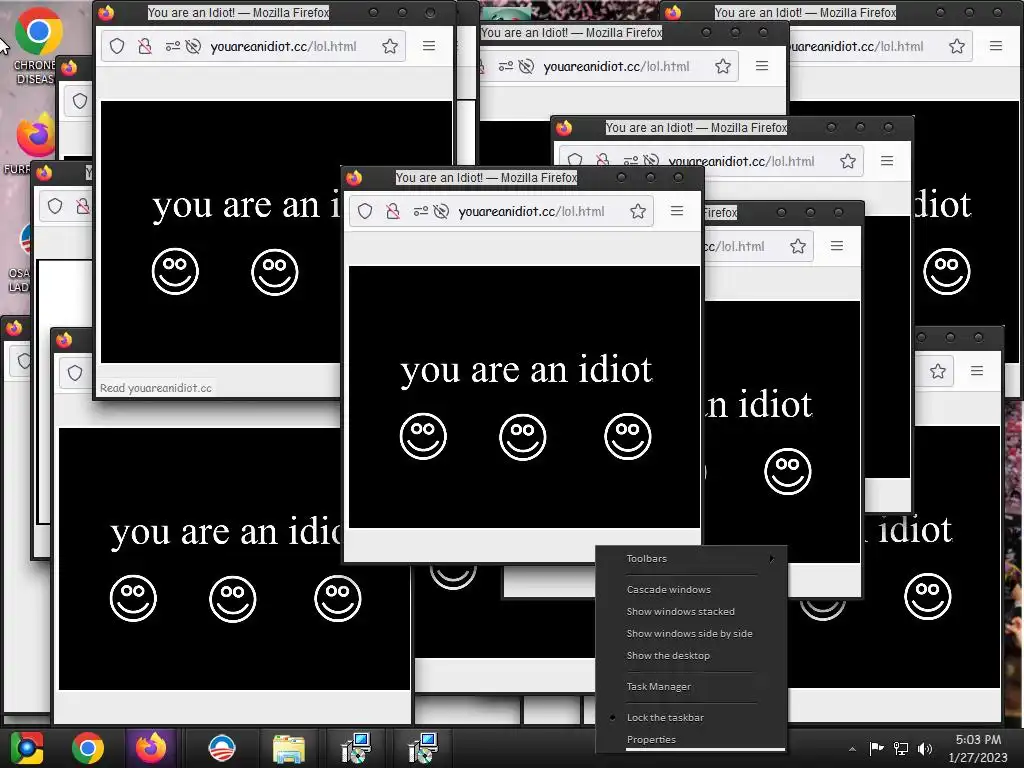1024x768 pixels.
Task: Click second installer icon on taskbar
Action: 423,748
